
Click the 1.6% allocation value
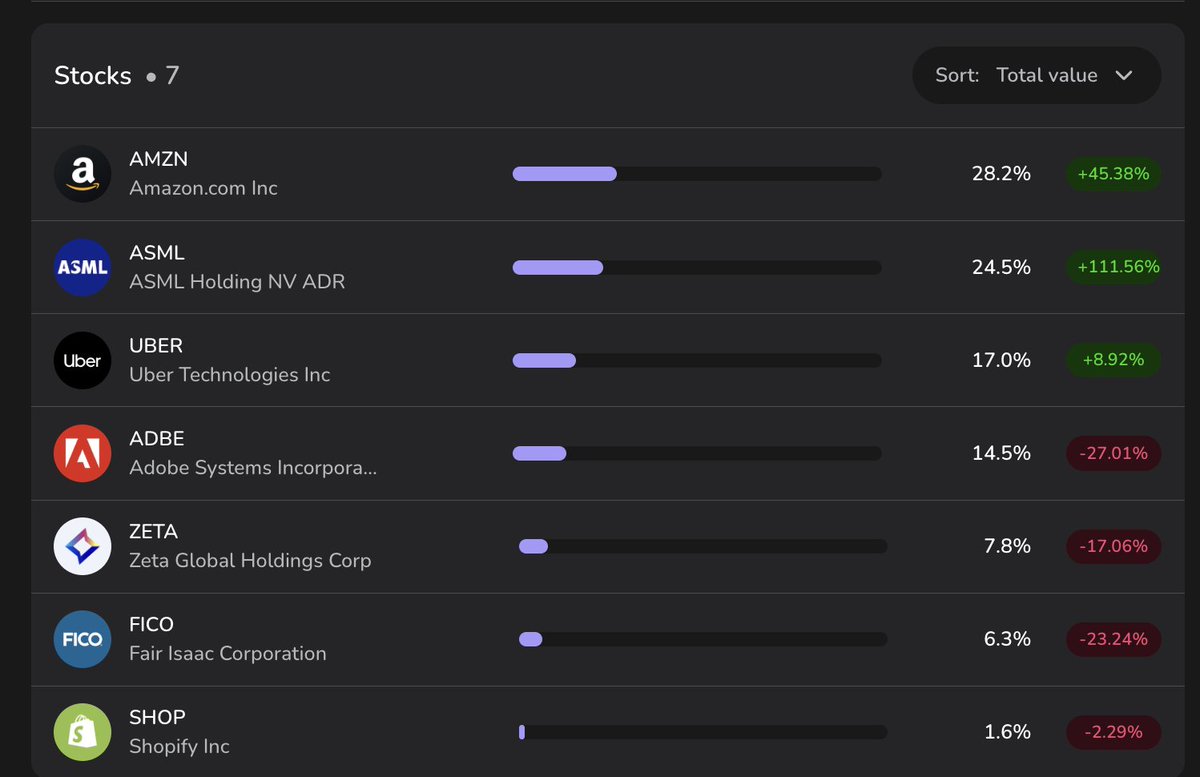[x=1007, y=732]
